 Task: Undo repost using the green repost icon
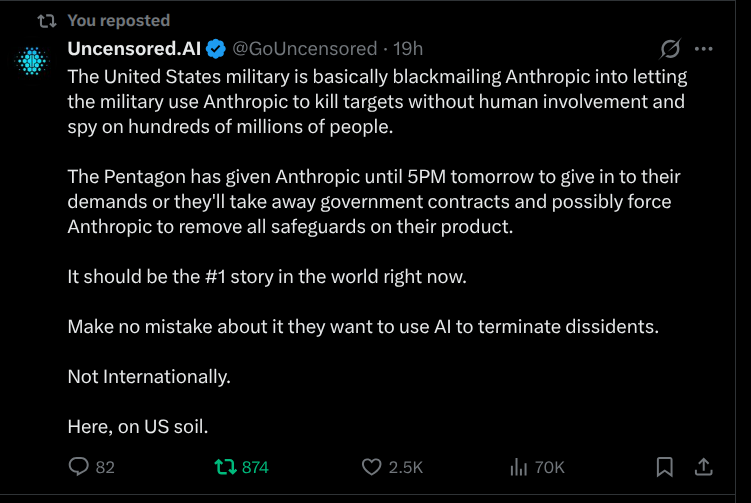coord(225,467)
